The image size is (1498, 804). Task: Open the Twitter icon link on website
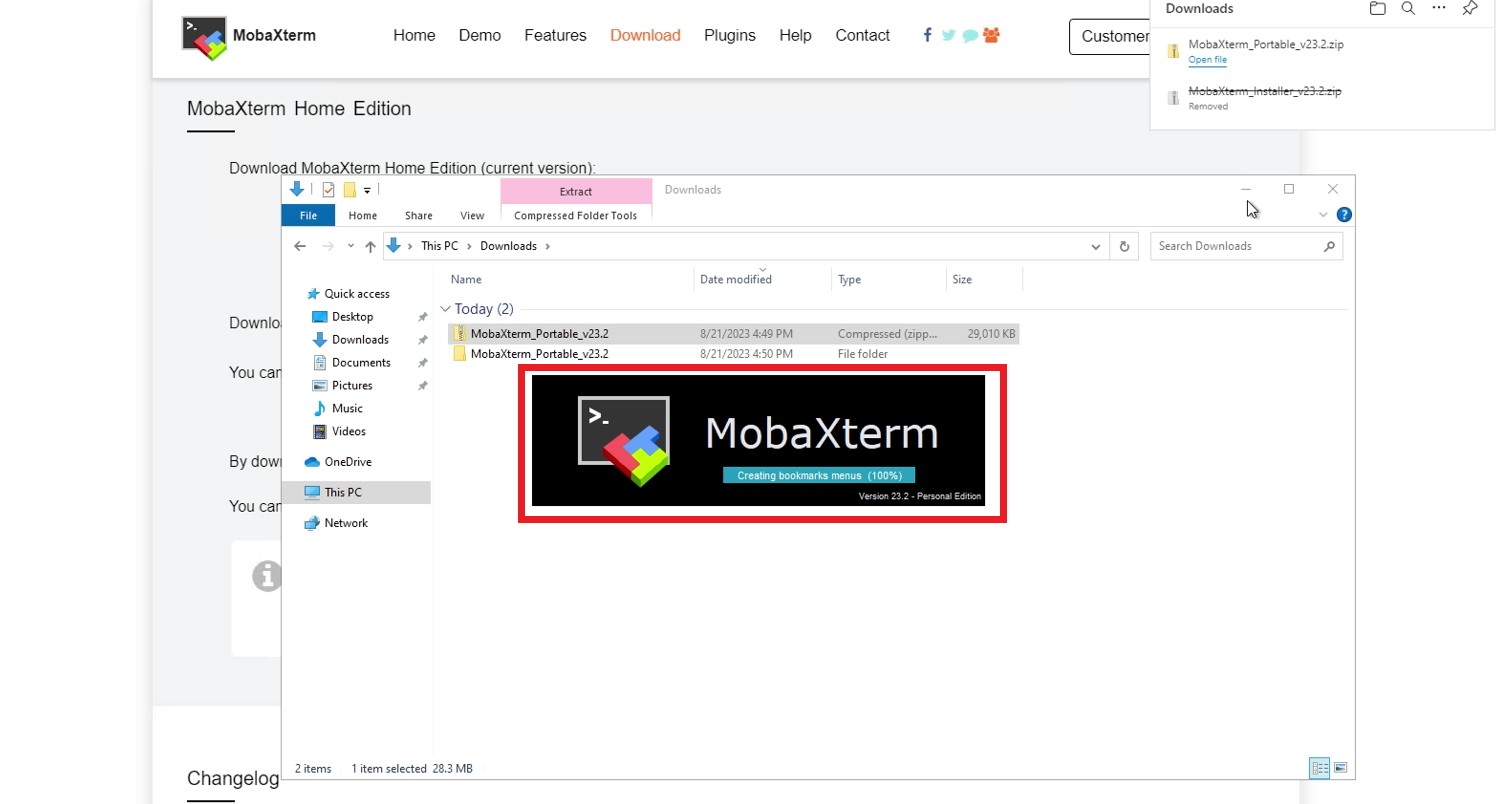948,35
